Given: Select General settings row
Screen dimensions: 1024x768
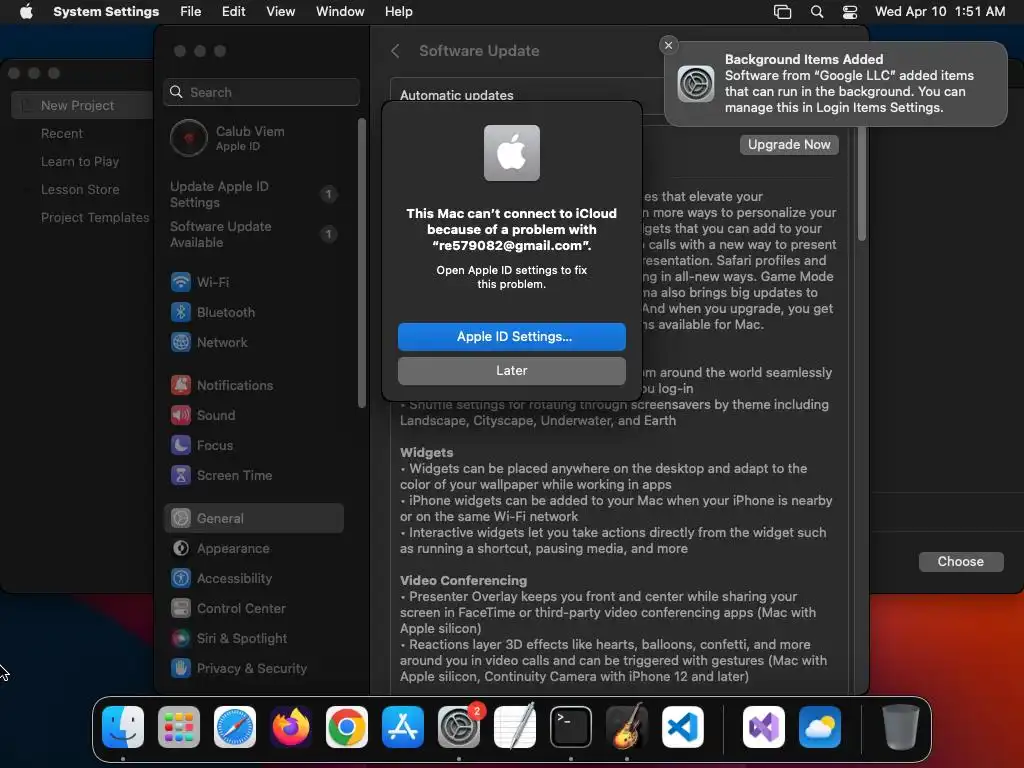Looking at the screenshot, I should click(x=253, y=519).
